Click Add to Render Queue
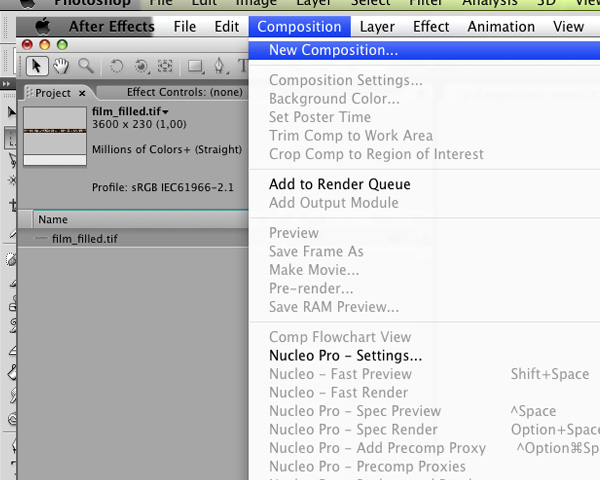The height and width of the screenshot is (480, 600). click(339, 184)
